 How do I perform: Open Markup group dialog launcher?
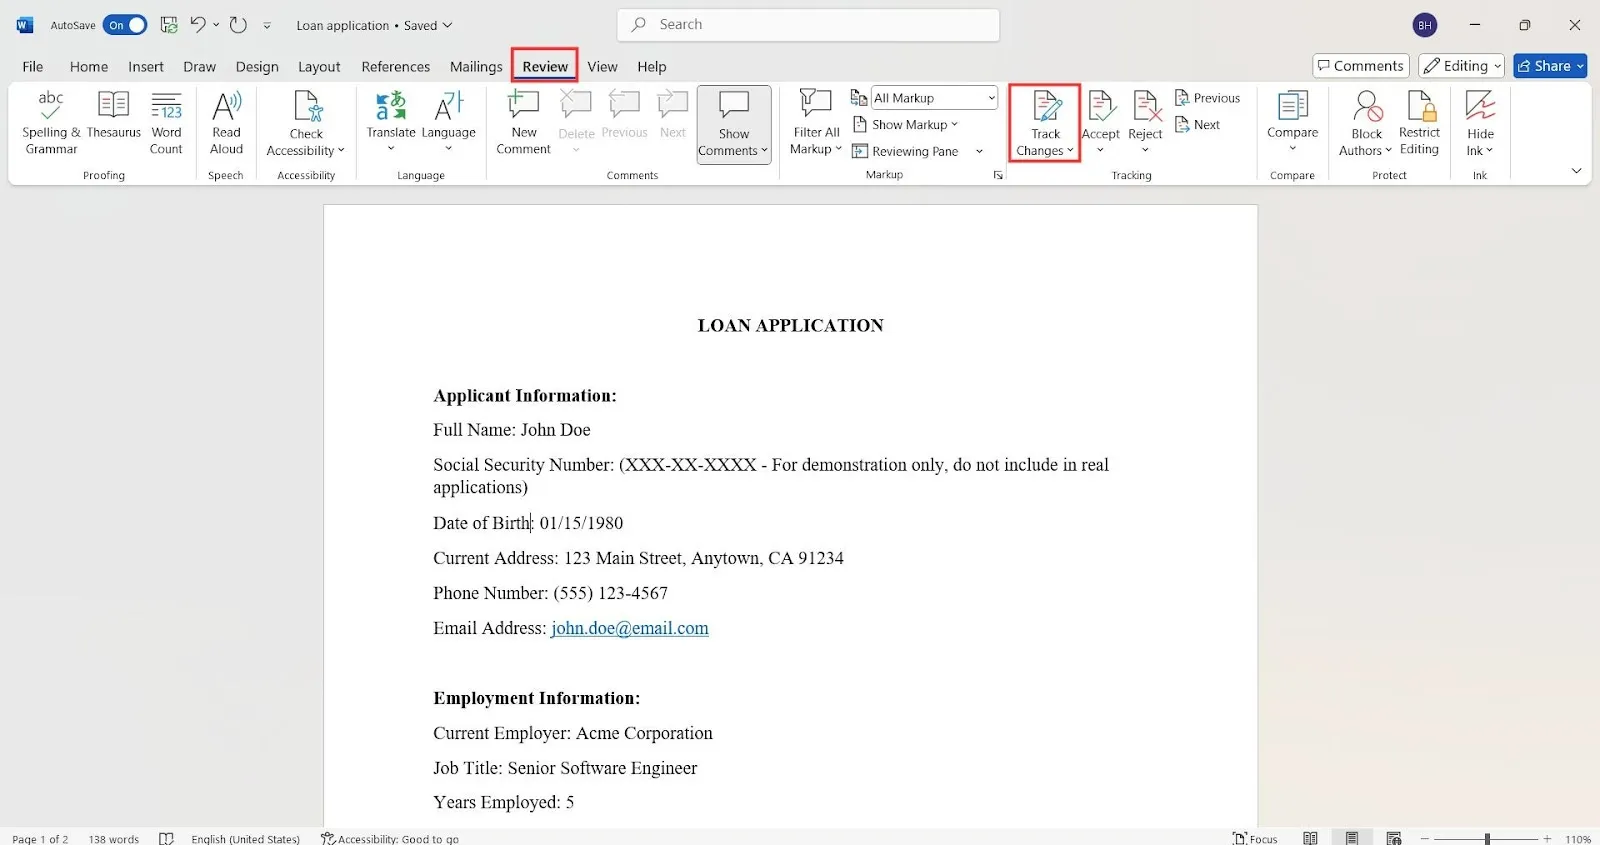coord(997,175)
